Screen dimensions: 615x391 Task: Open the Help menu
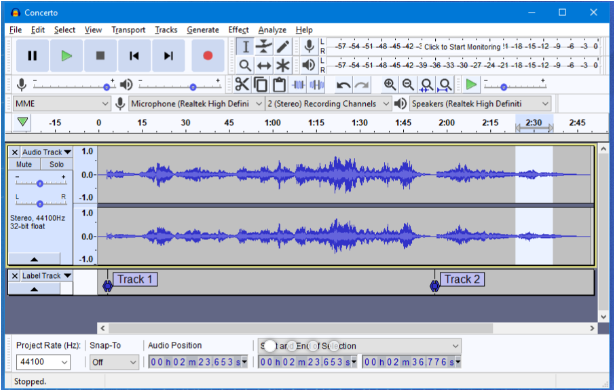304,30
